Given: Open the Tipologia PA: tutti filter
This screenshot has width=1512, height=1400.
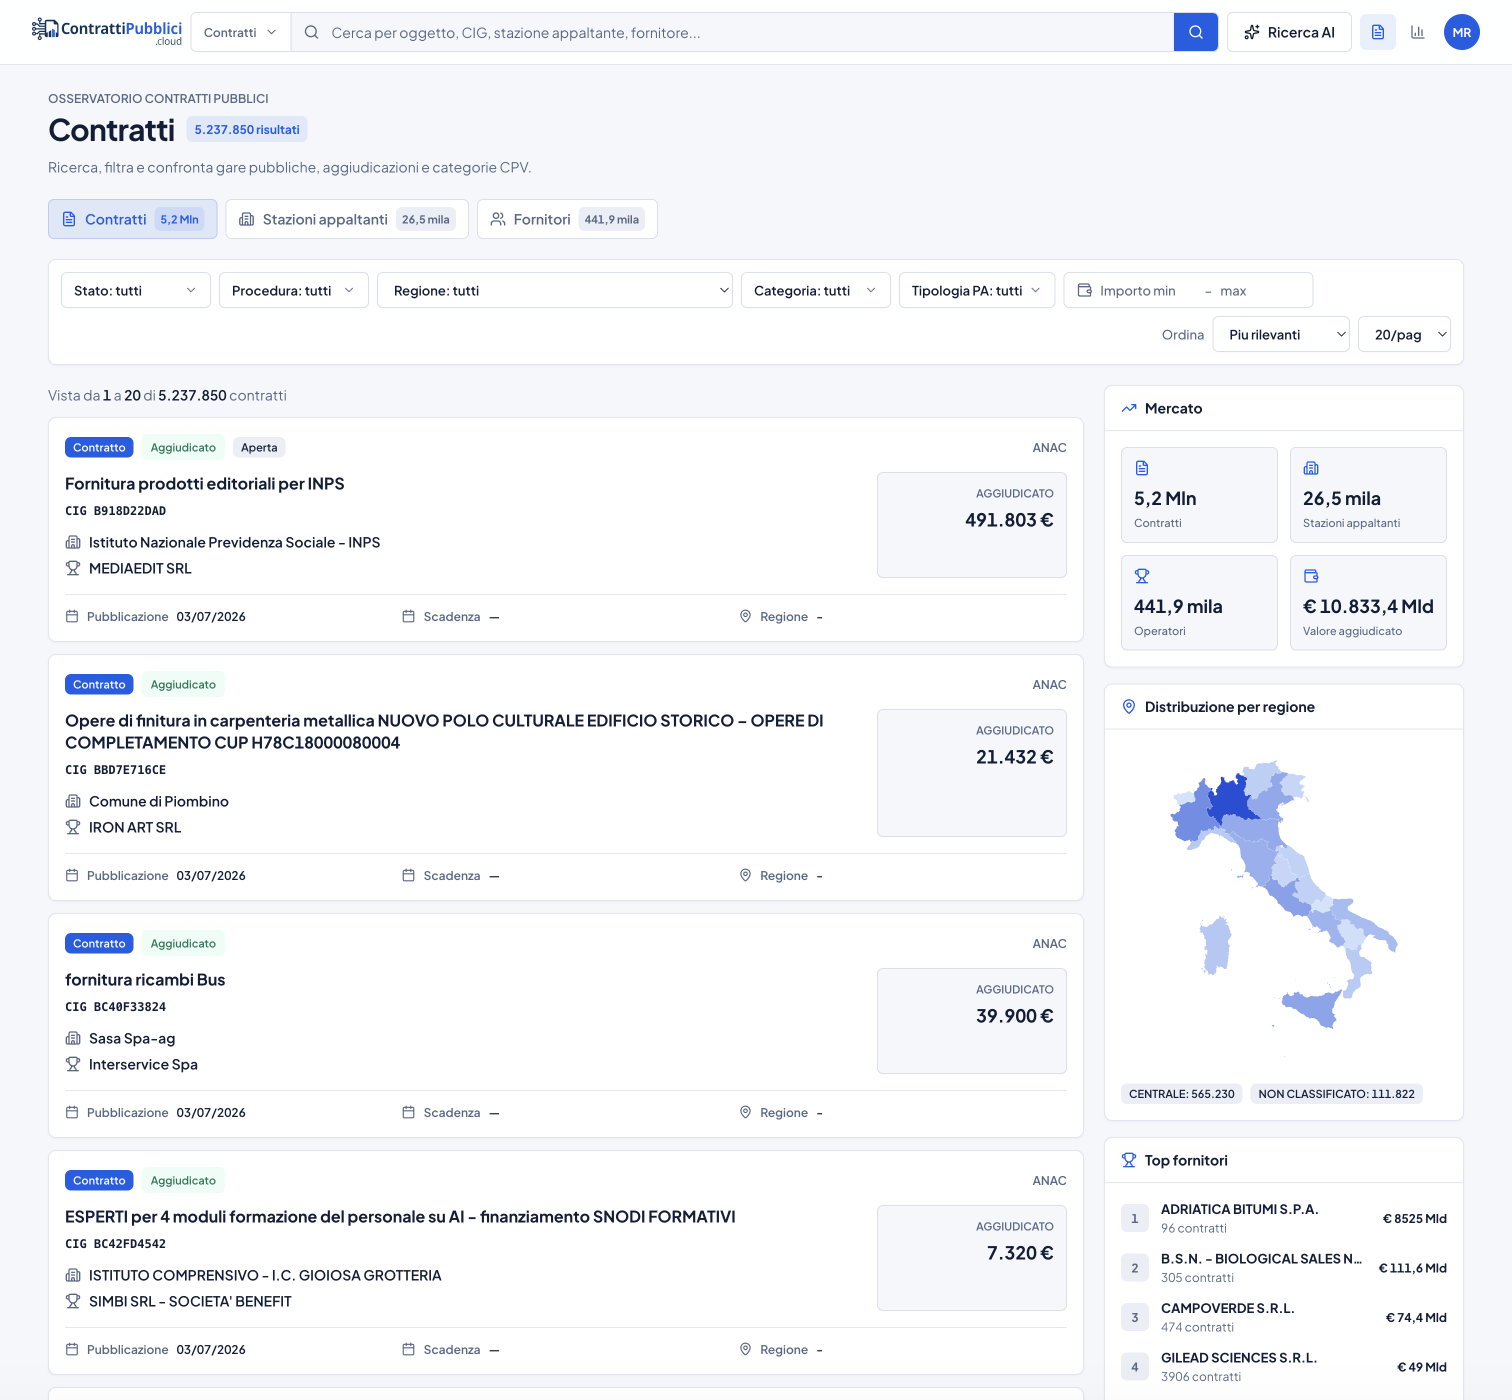Looking at the screenshot, I should pos(977,290).
